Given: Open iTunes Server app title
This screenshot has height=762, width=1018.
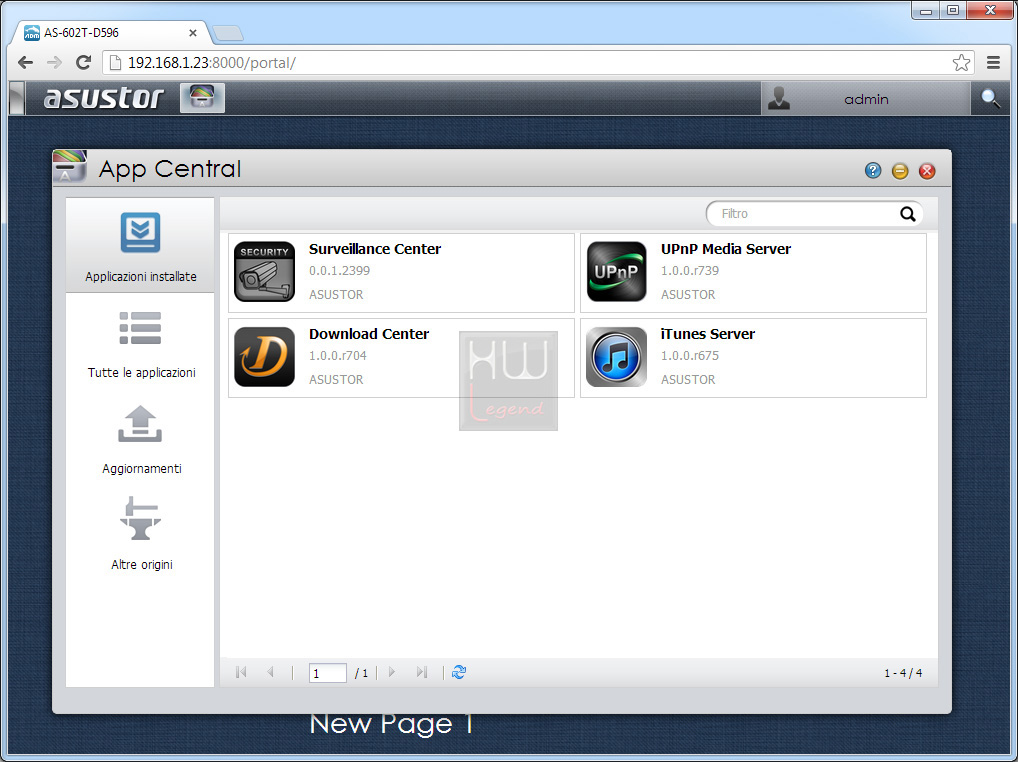Looking at the screenshot, I should click(708, 334).
